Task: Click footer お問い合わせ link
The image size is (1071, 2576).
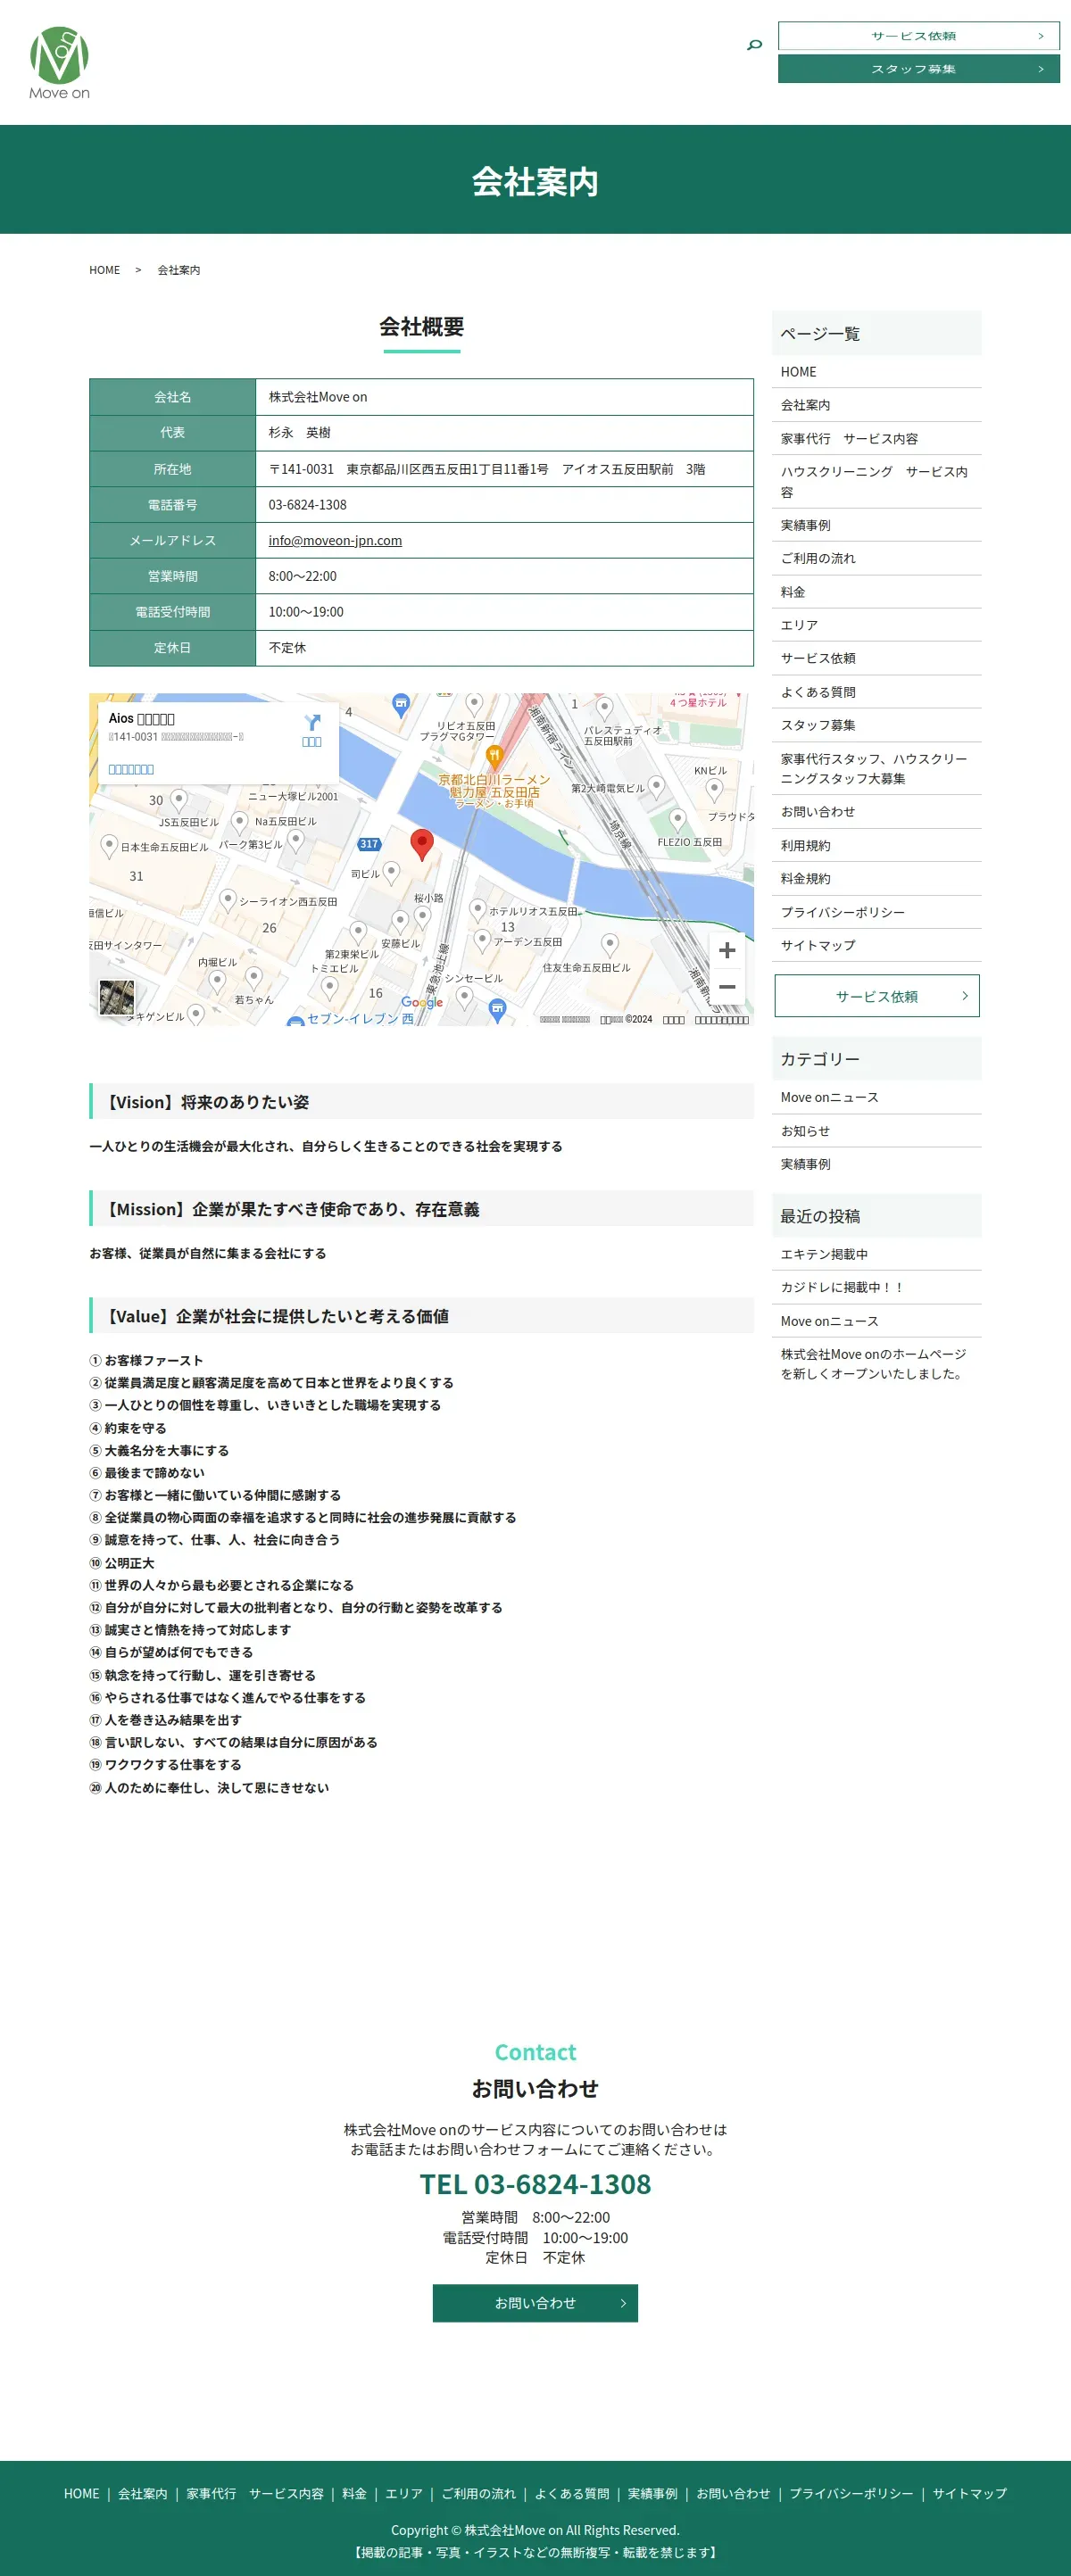Action: 733,2493
